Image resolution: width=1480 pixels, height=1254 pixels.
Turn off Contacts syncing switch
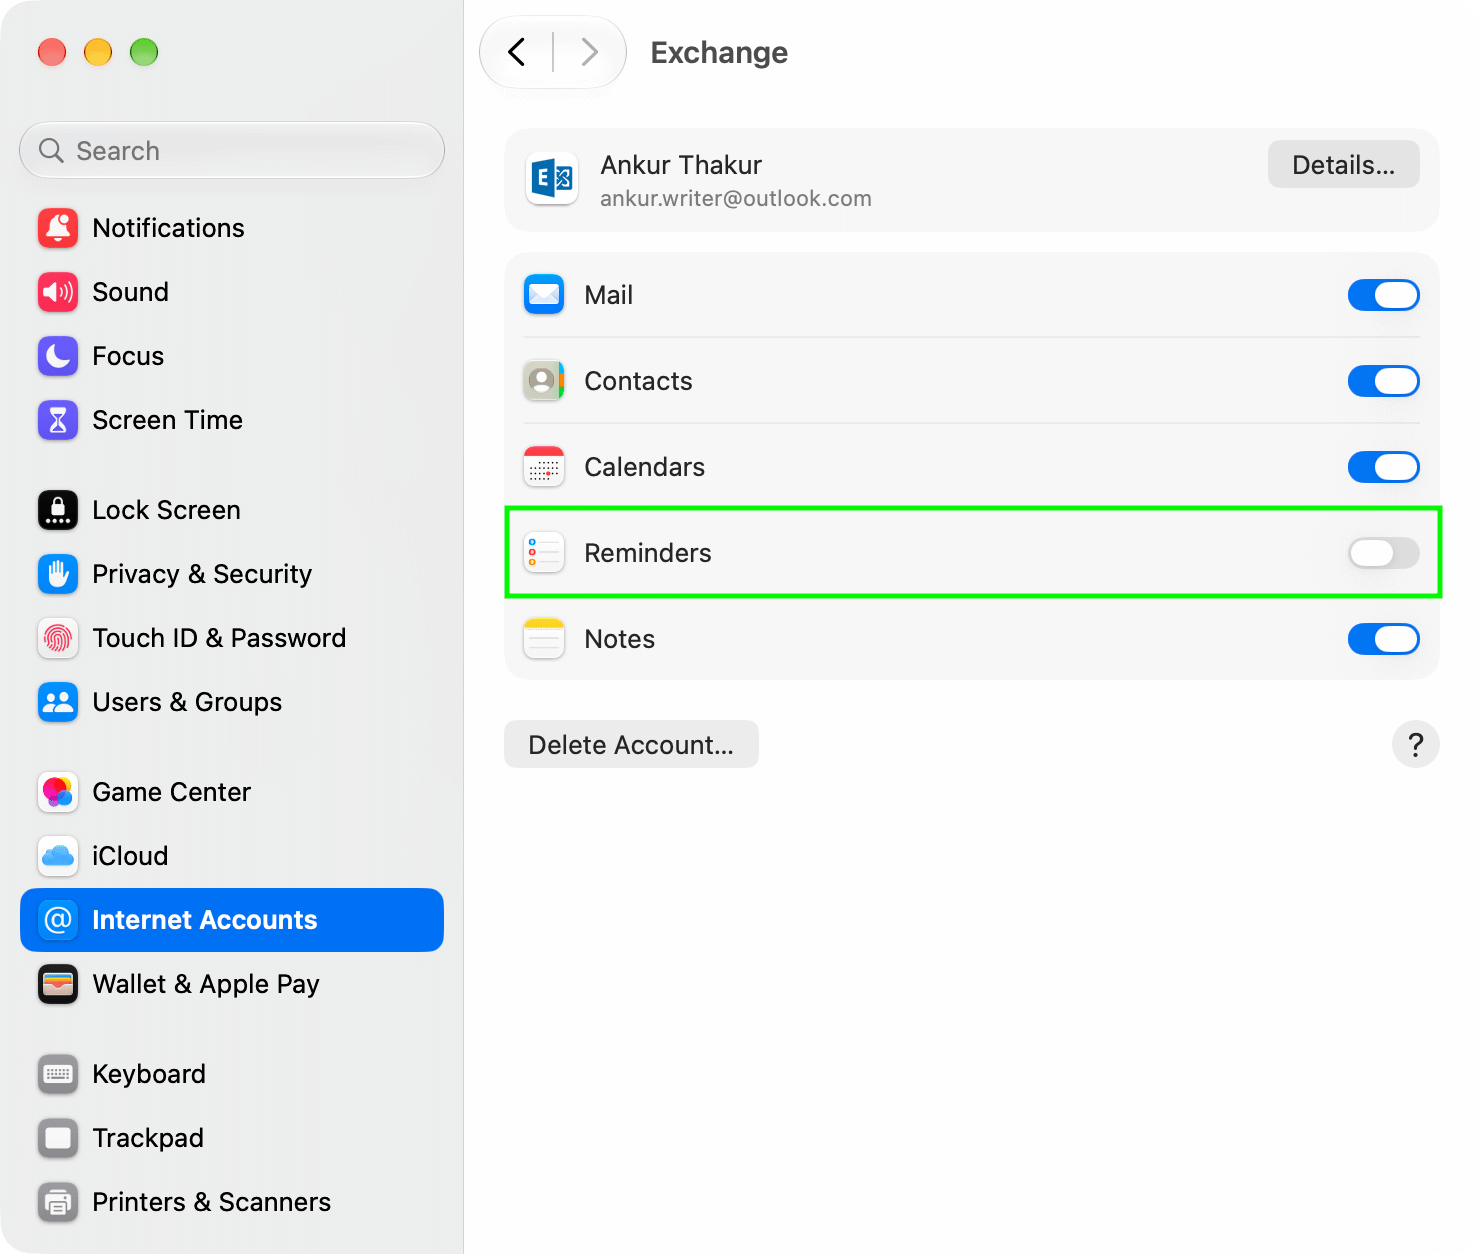[1384, 381]
